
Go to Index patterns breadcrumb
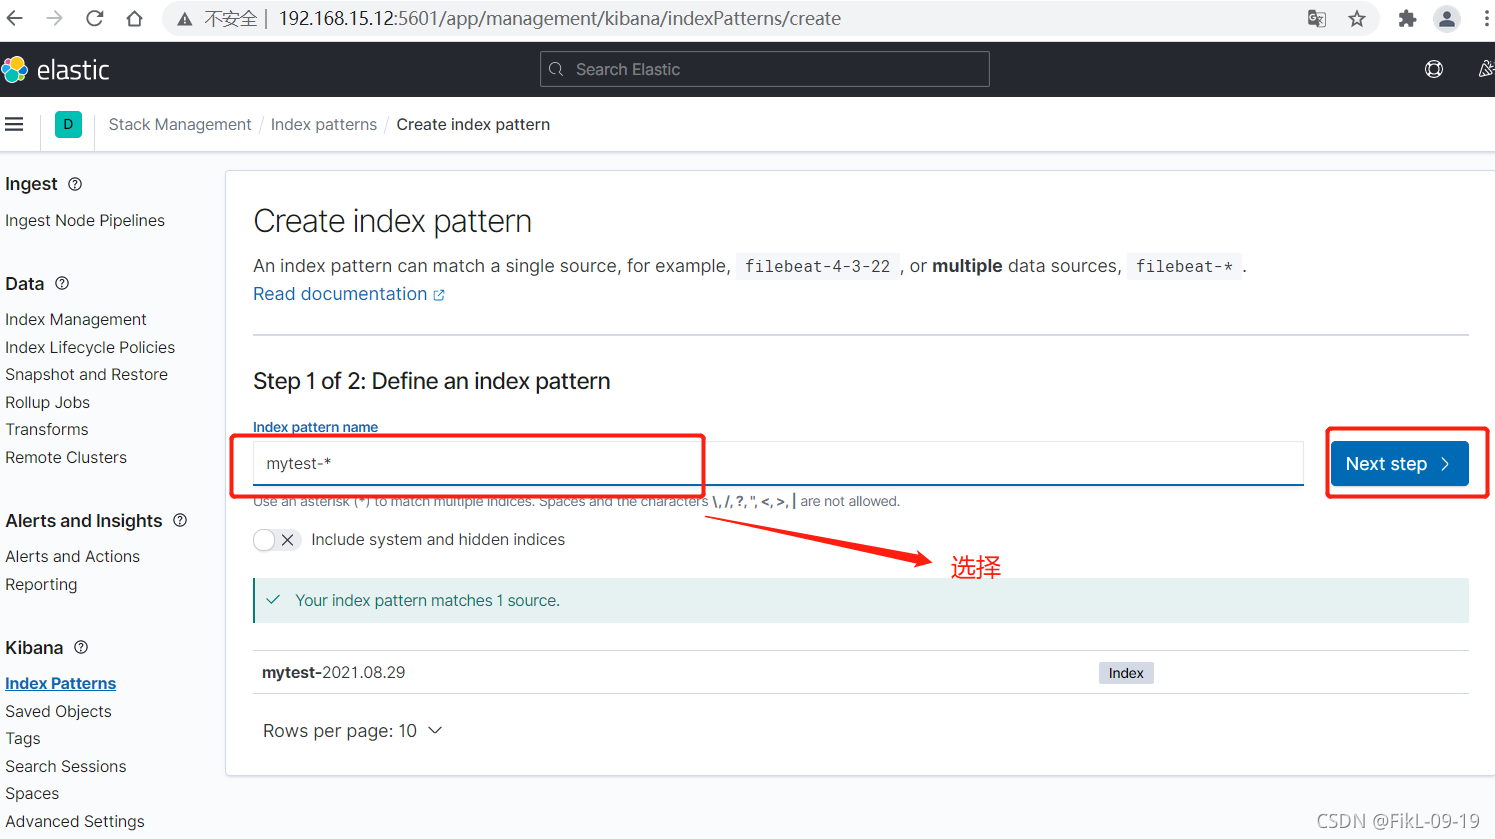[x=324, y=124]
